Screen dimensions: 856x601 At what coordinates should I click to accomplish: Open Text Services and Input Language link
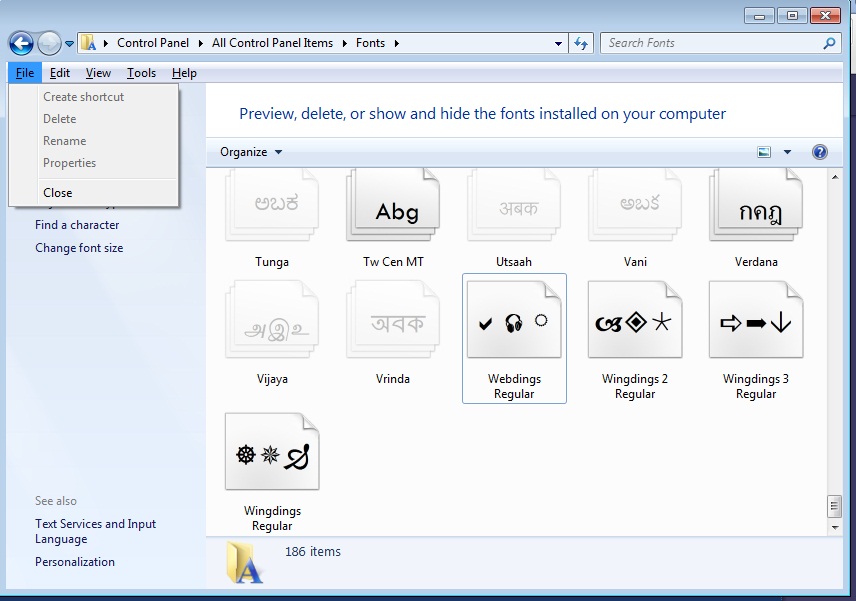(96, 531)
